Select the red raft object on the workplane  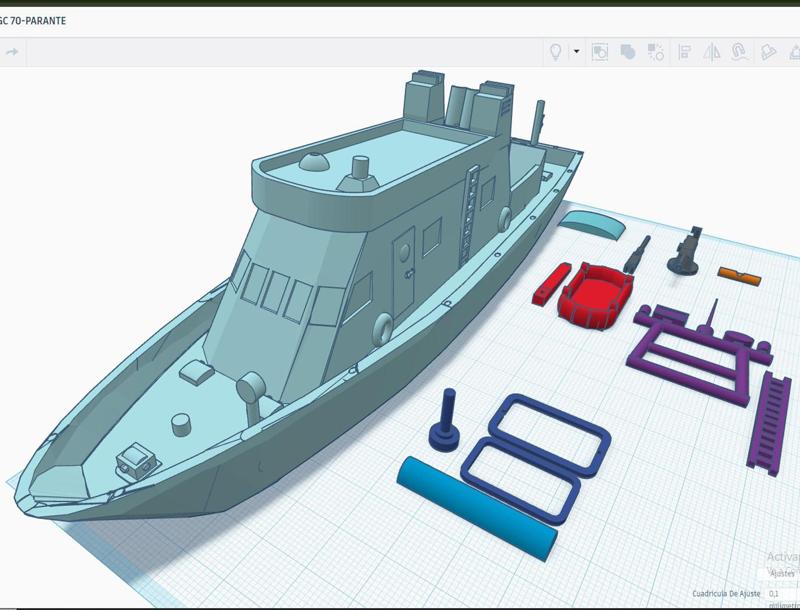pos(595,295)
